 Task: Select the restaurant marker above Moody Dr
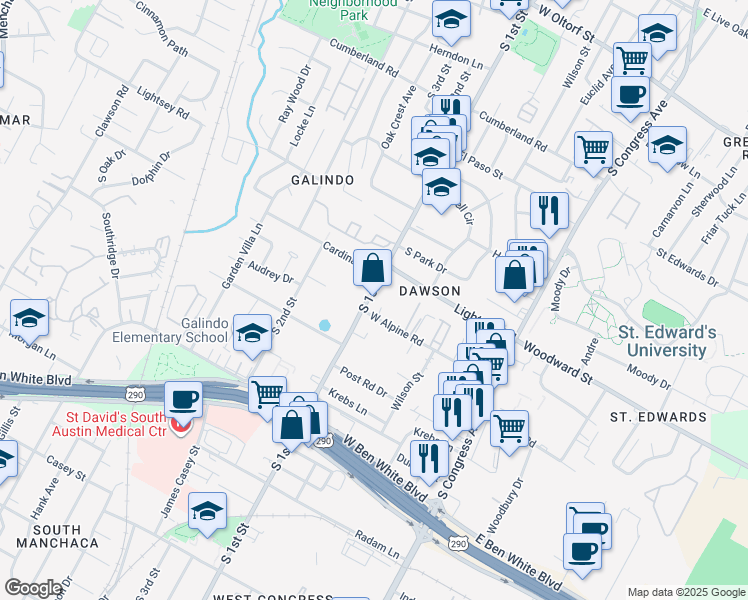(549, 211)
